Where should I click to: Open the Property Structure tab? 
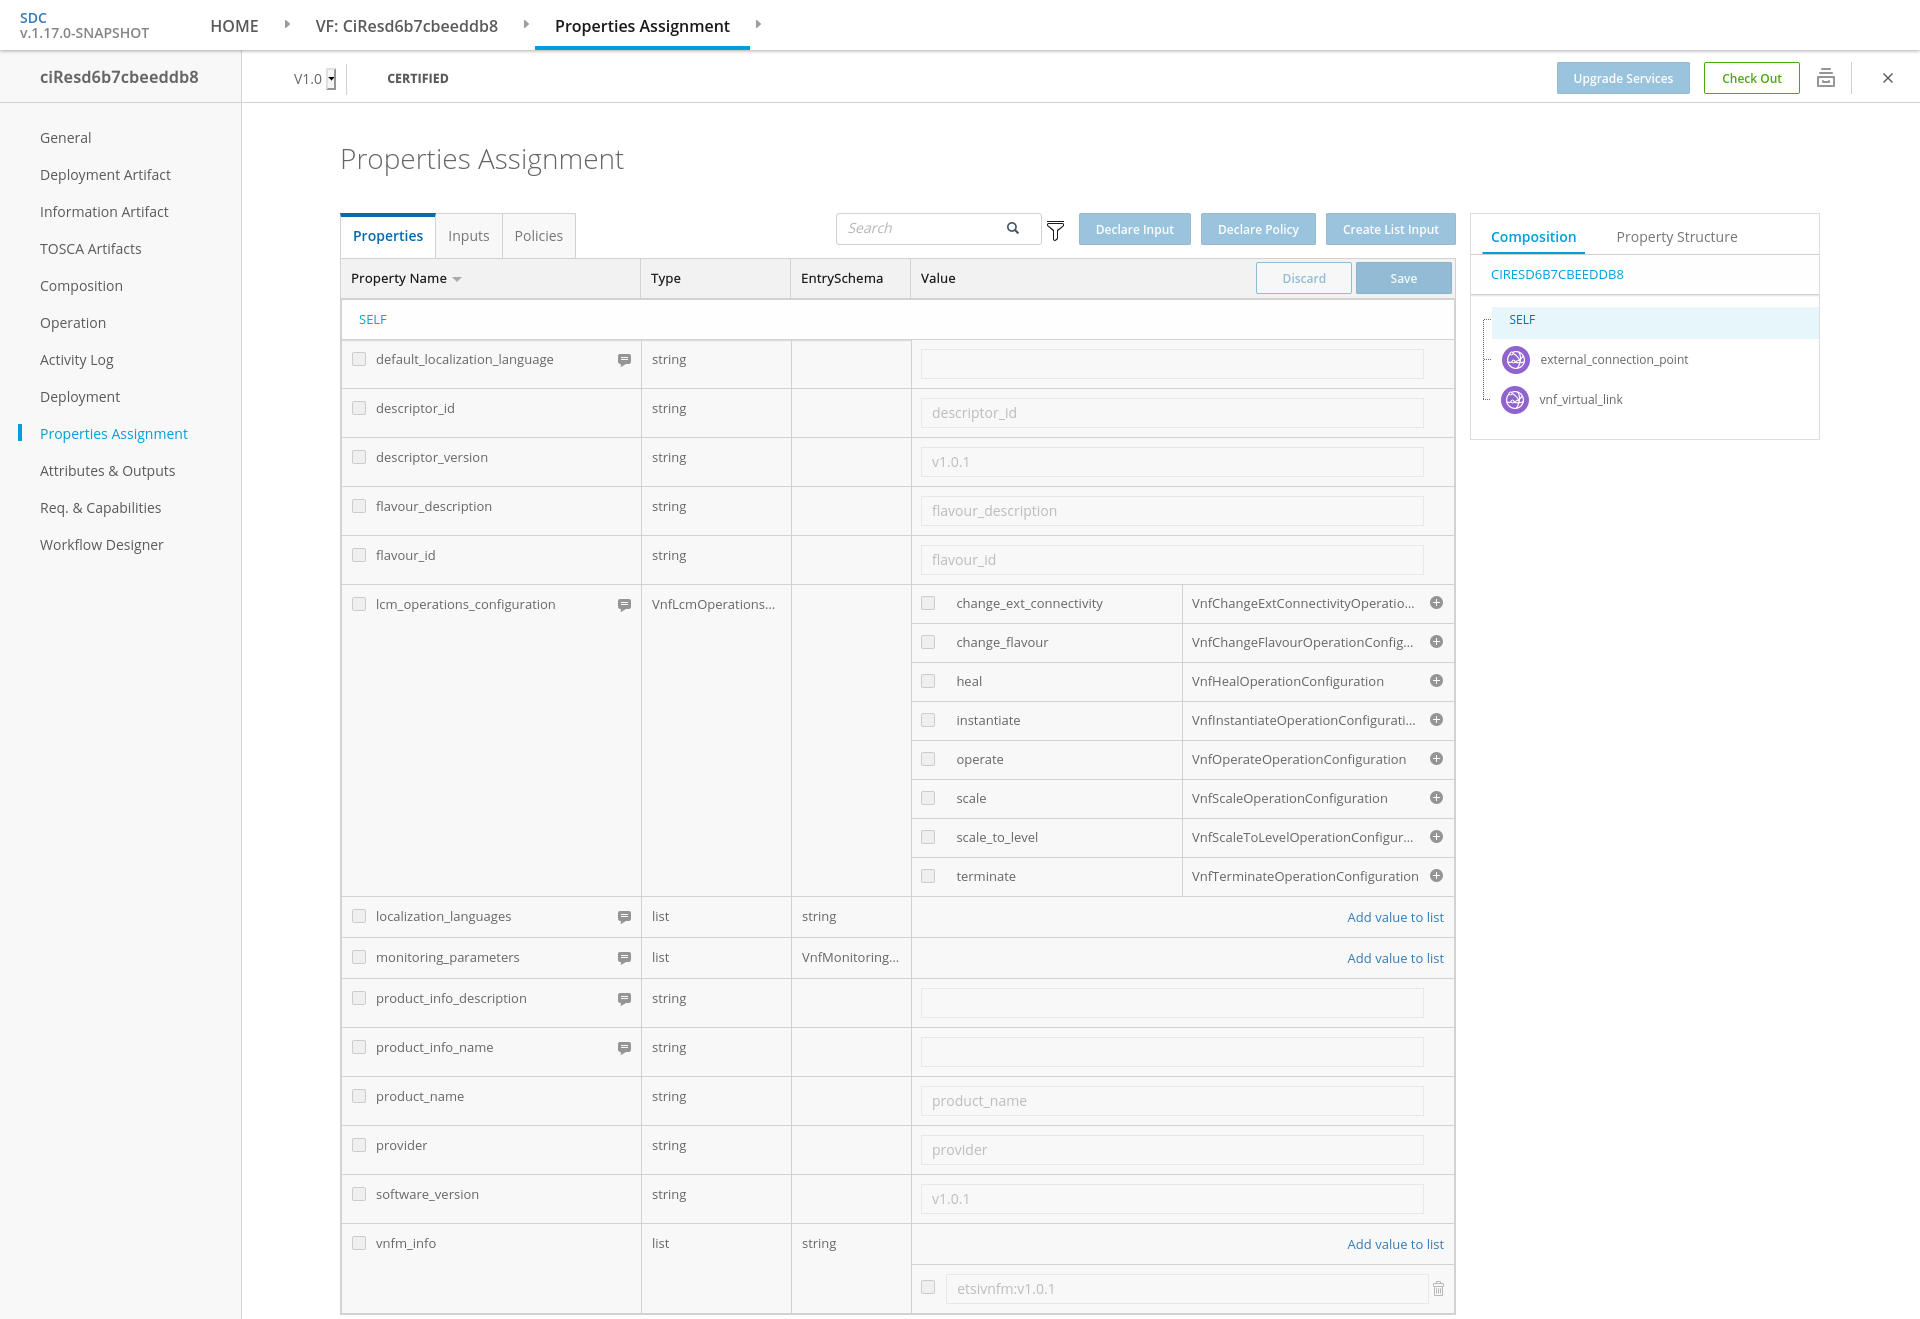point(1676,237)
